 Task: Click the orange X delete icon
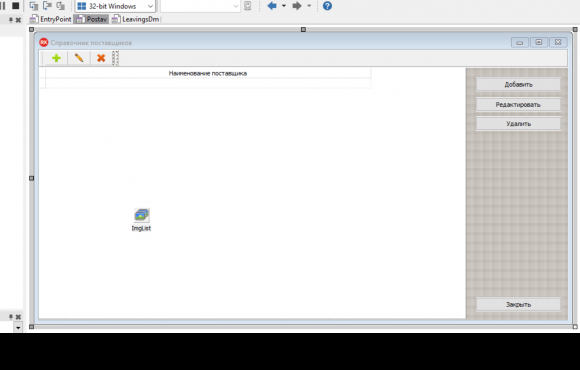[x=101, y=58]
